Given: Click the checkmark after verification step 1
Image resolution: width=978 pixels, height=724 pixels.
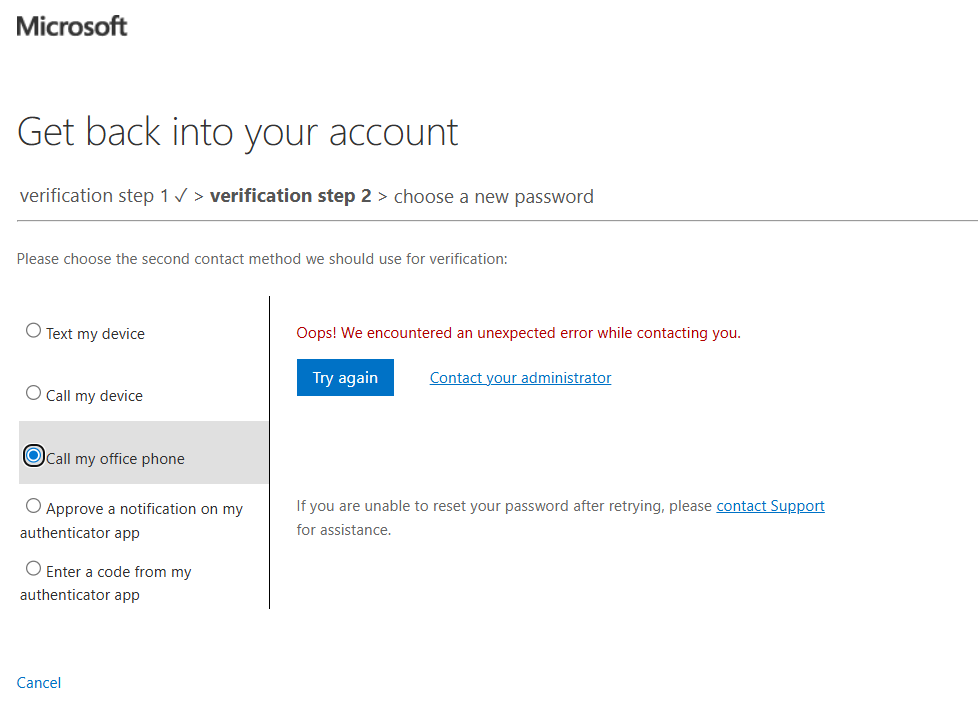Looking at the screenshot, I should 181,196.
